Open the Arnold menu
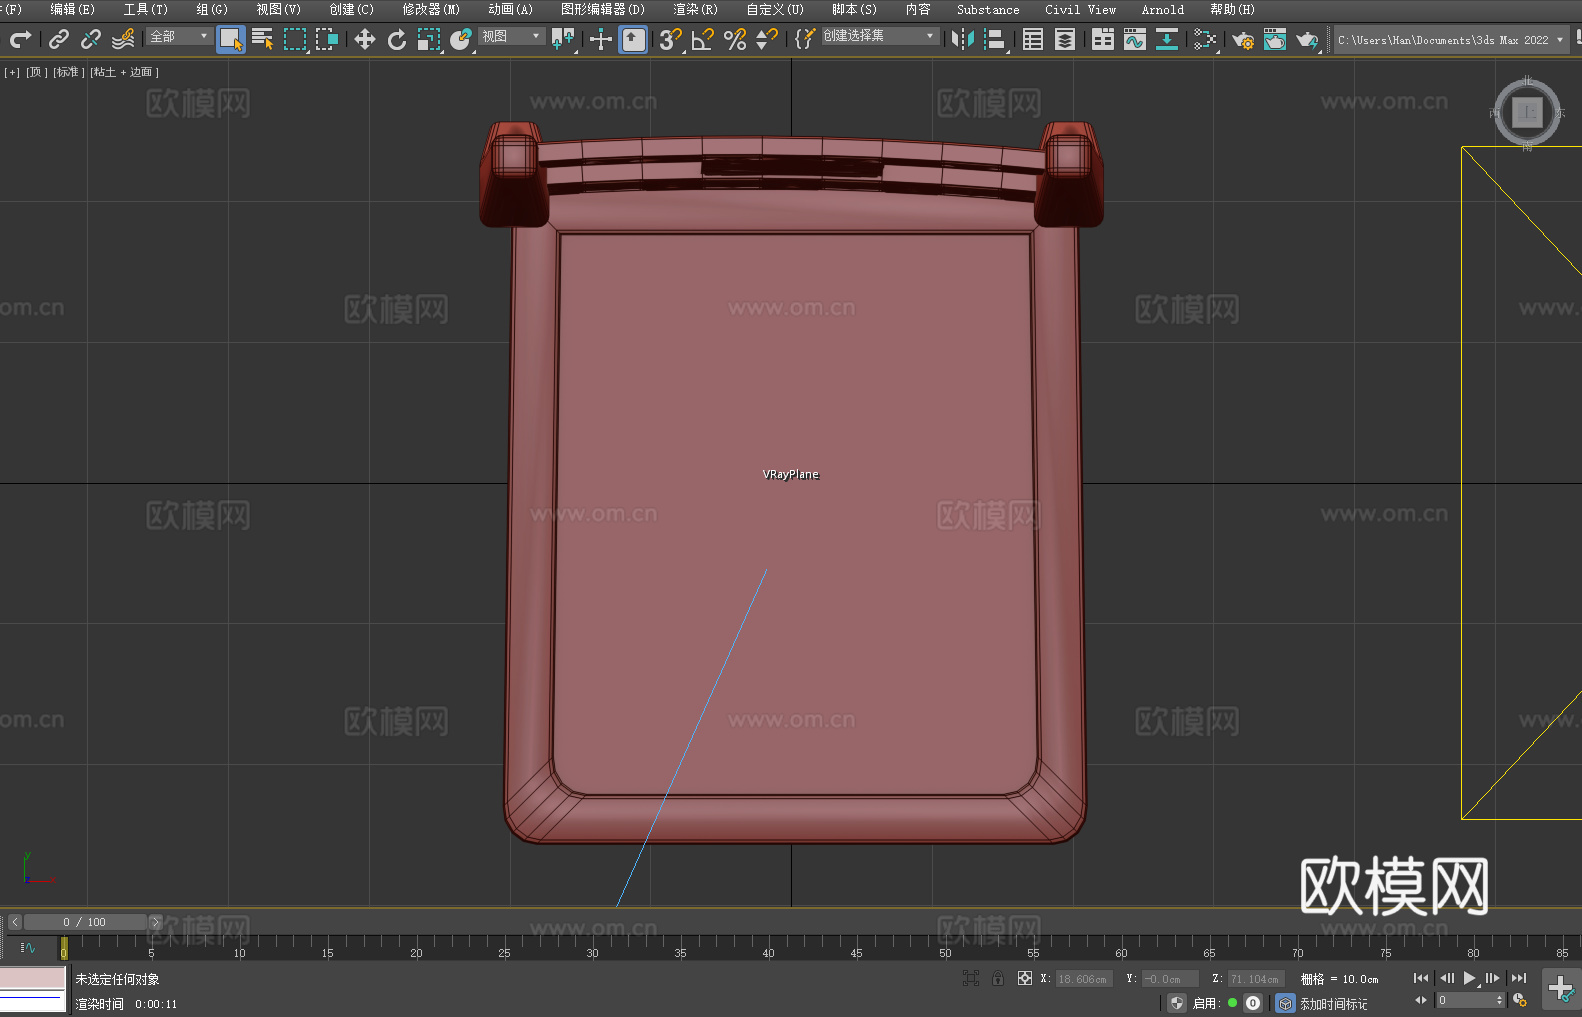The height and width of the screenshot is (1017, 1582). point(1162,9)
